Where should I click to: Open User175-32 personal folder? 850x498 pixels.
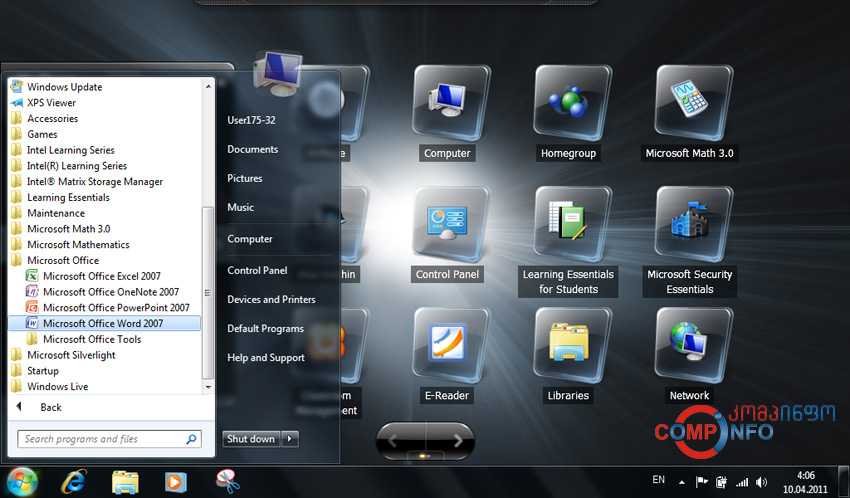252,120
